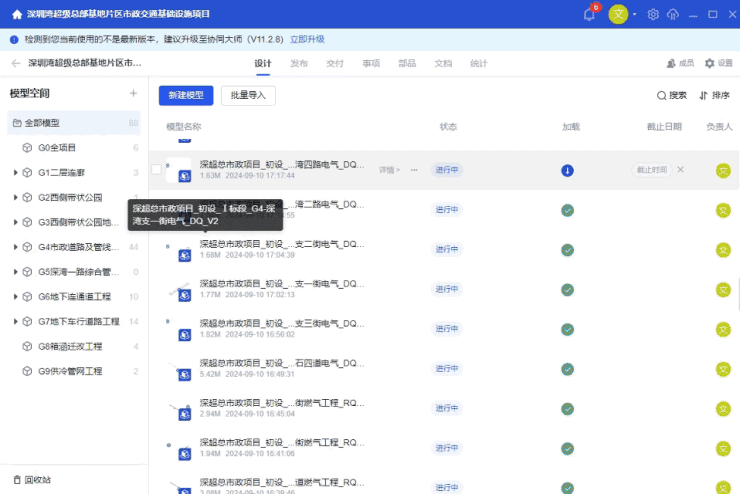Click the home icon in title bar
Viewport: 740px width, 494px height.
tap(17, 14)
